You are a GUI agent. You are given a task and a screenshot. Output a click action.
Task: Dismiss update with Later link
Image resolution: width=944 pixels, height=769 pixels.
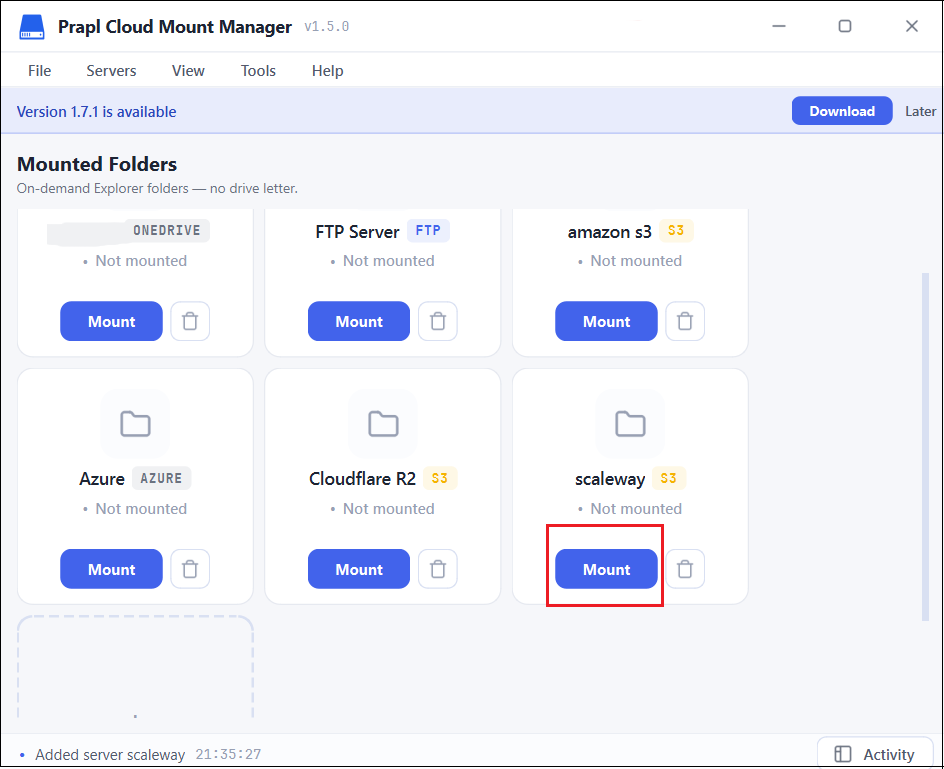pyautogui.click(x=921, y=111)
